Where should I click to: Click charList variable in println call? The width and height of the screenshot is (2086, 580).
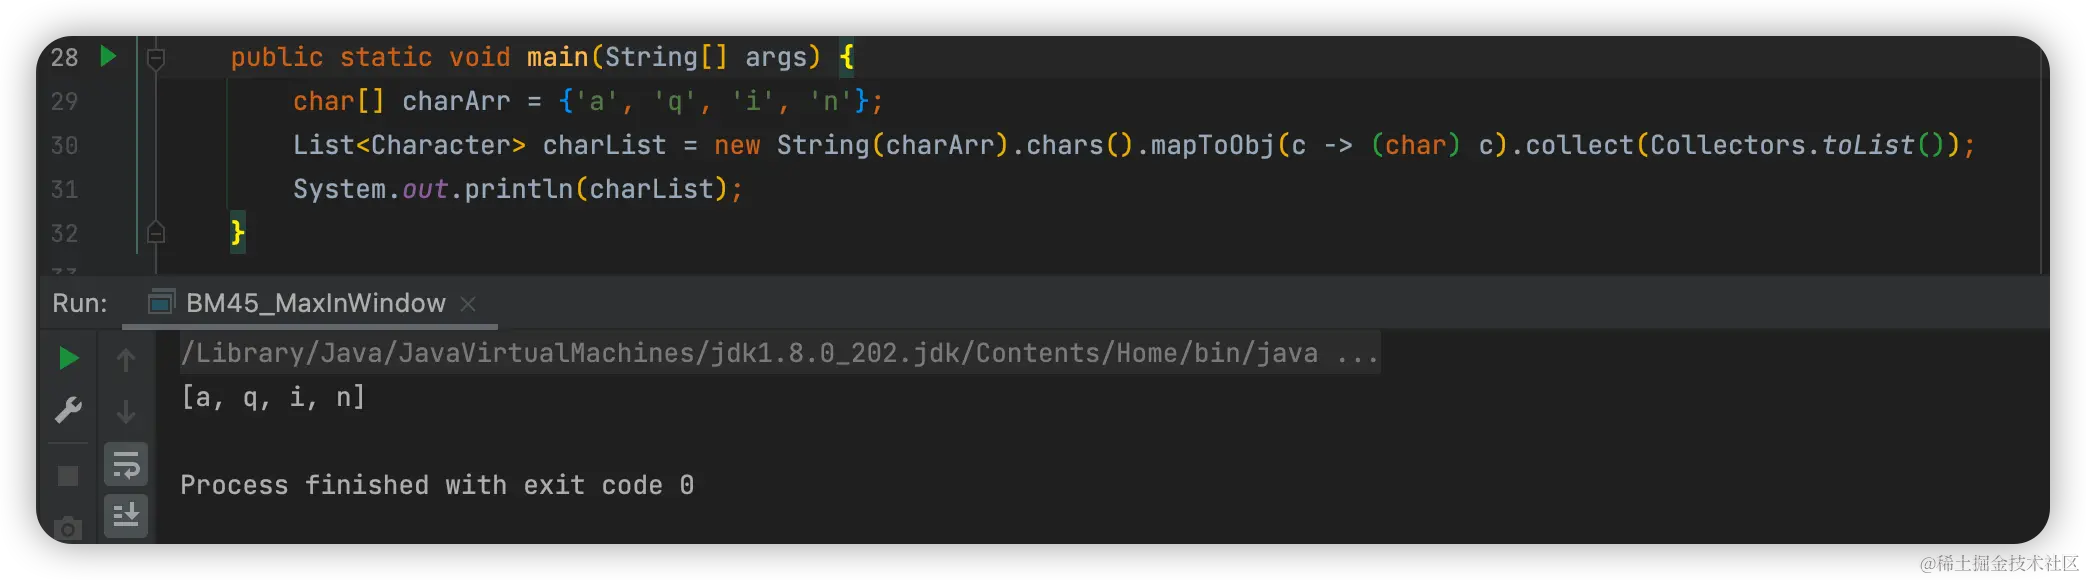coord(651,189)
